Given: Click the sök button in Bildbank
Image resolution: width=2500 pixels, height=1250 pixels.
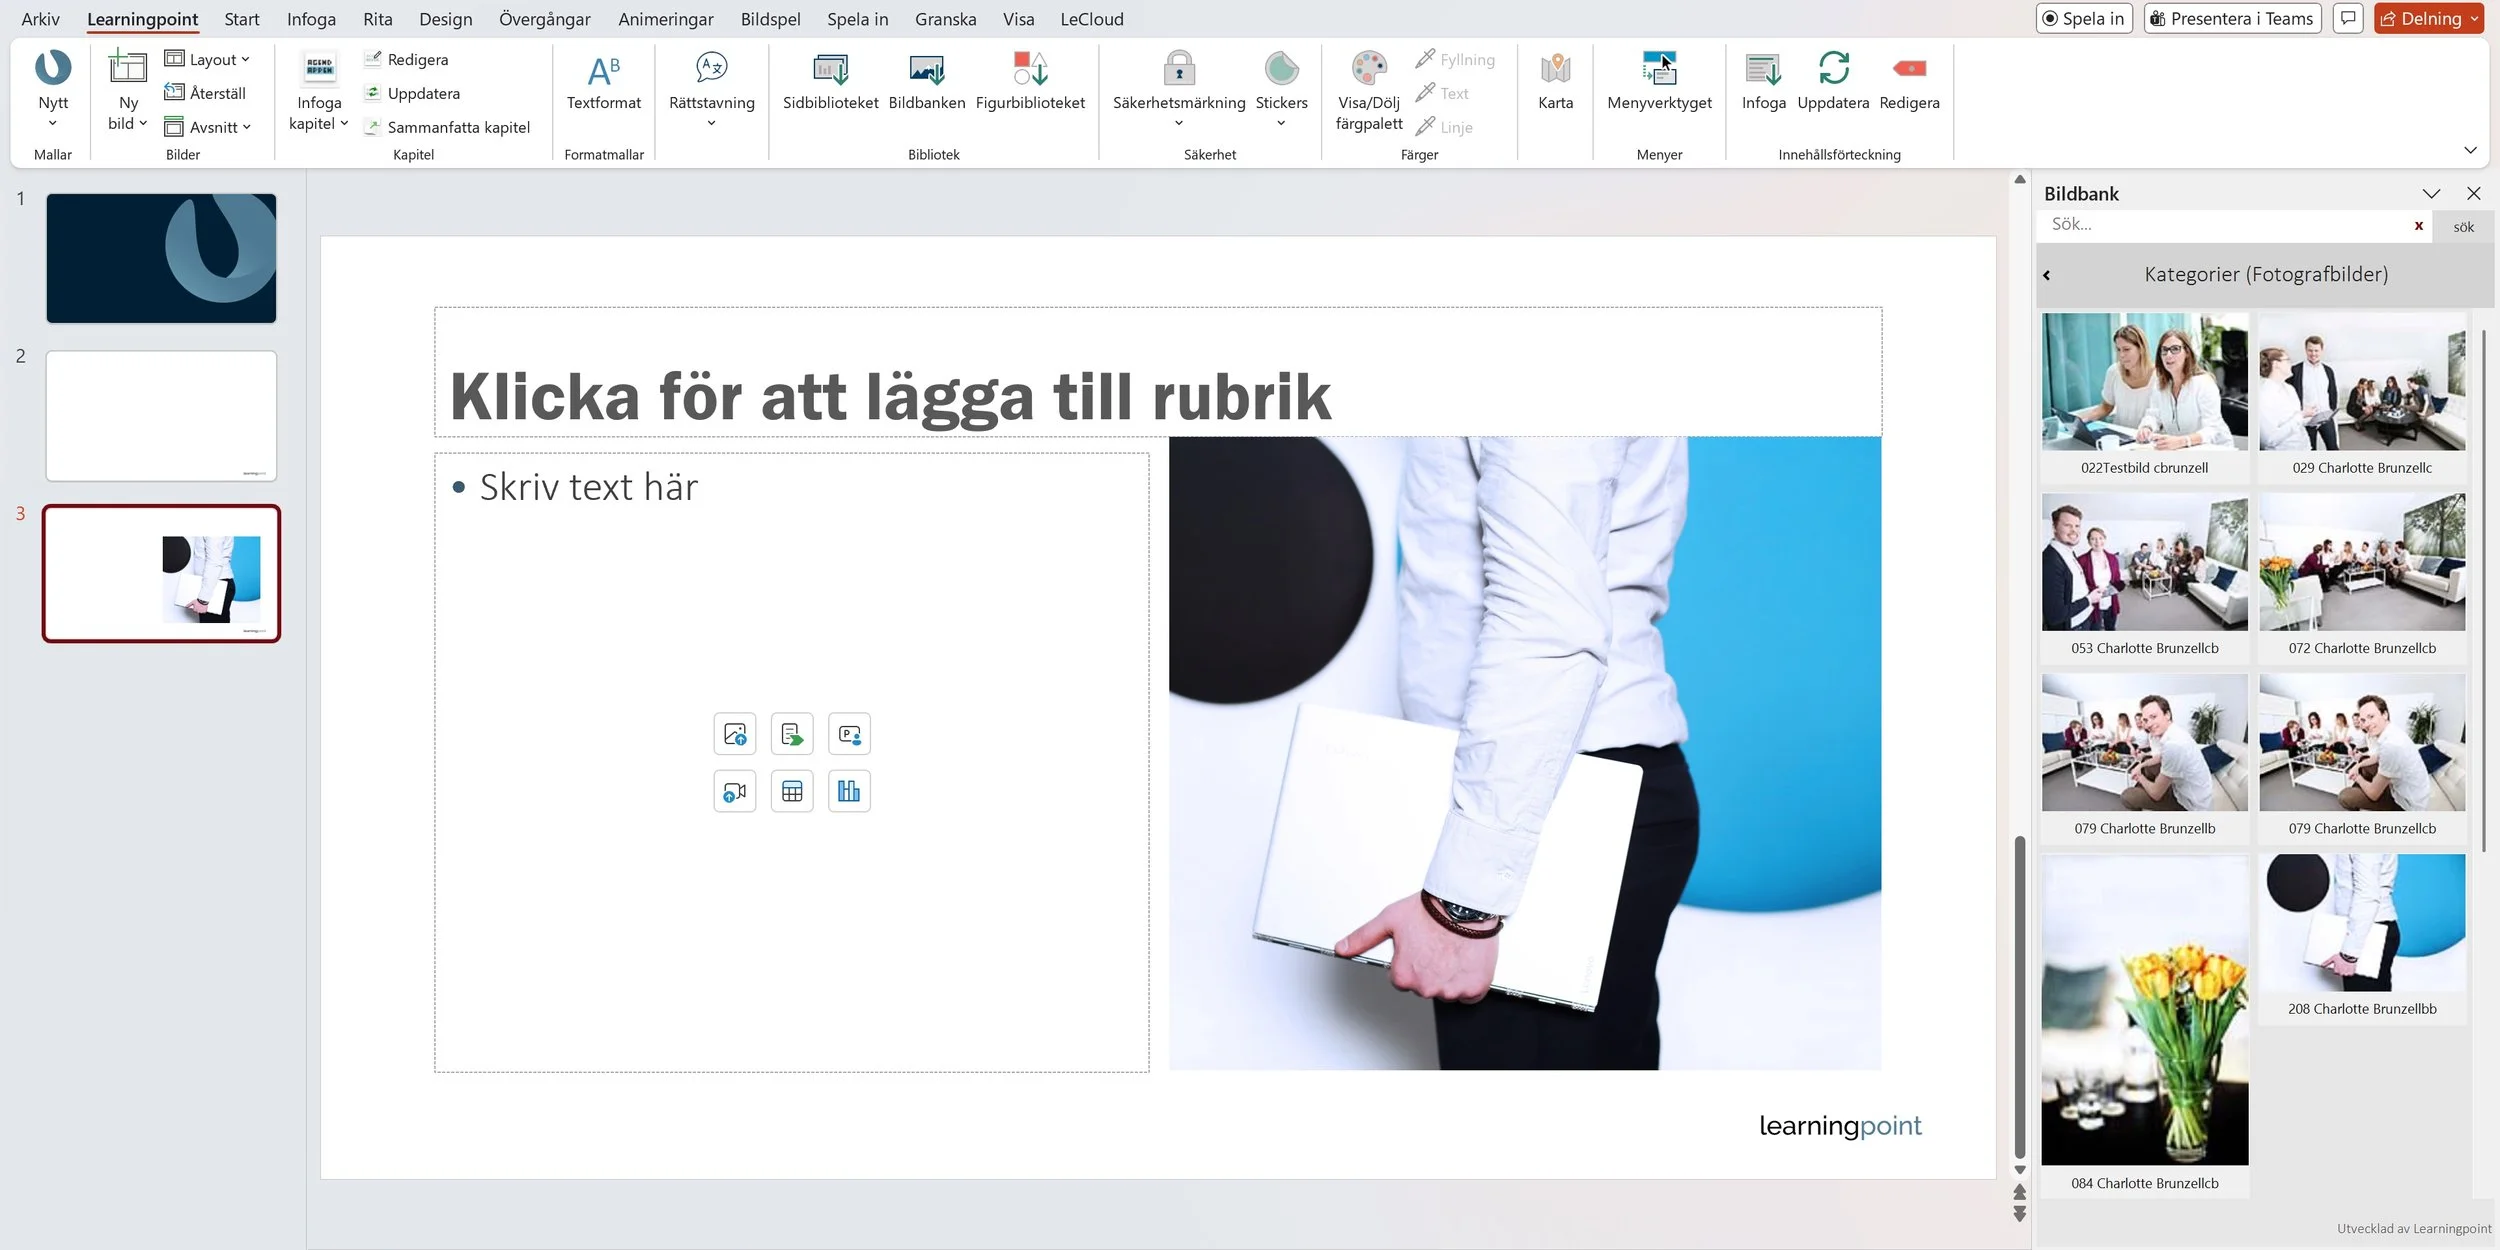Looking at the screenshot, I should click(x=2463, y=227).
